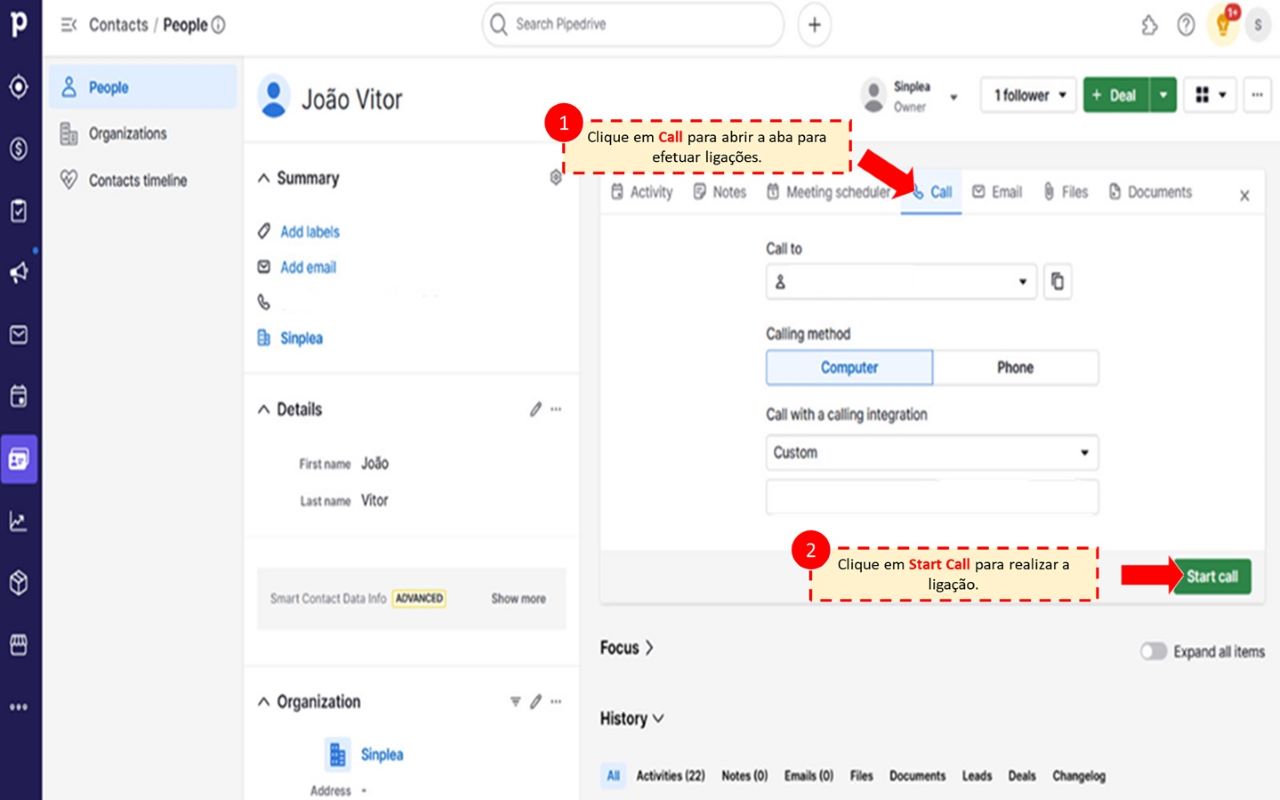This screenshot has width=1280, height=800.
Task: Open Summary settings gear icon
Action: coord(556,178)
